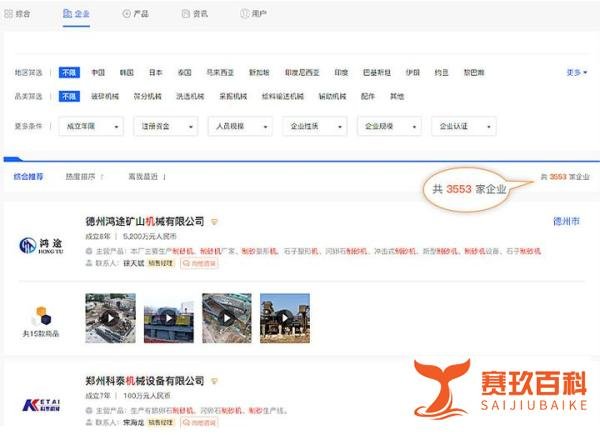
Task: Open the 人员规模 dropdown
Action: [x=240, y=126]
